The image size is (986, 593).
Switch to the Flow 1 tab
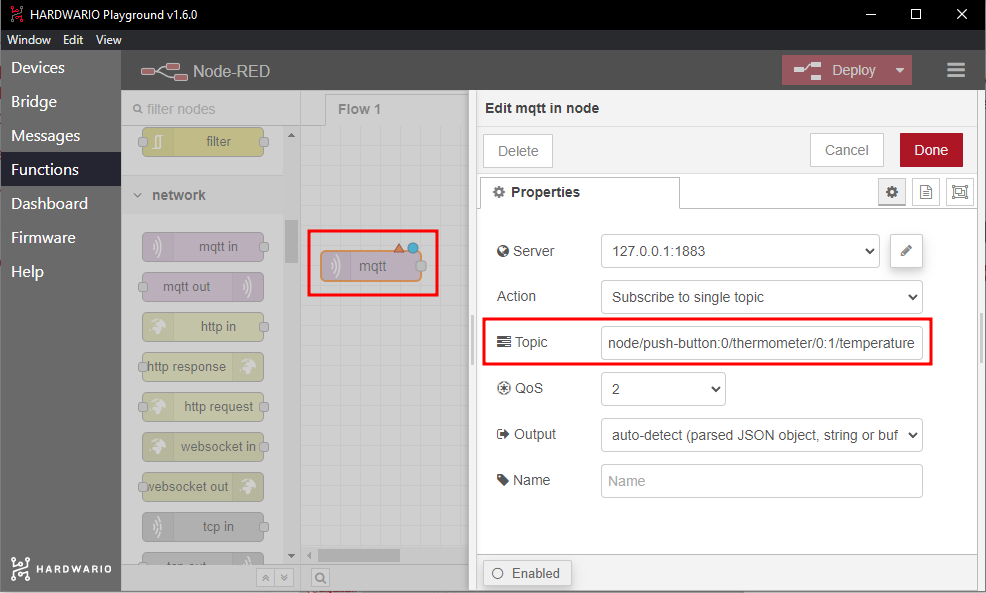(359, 109)
